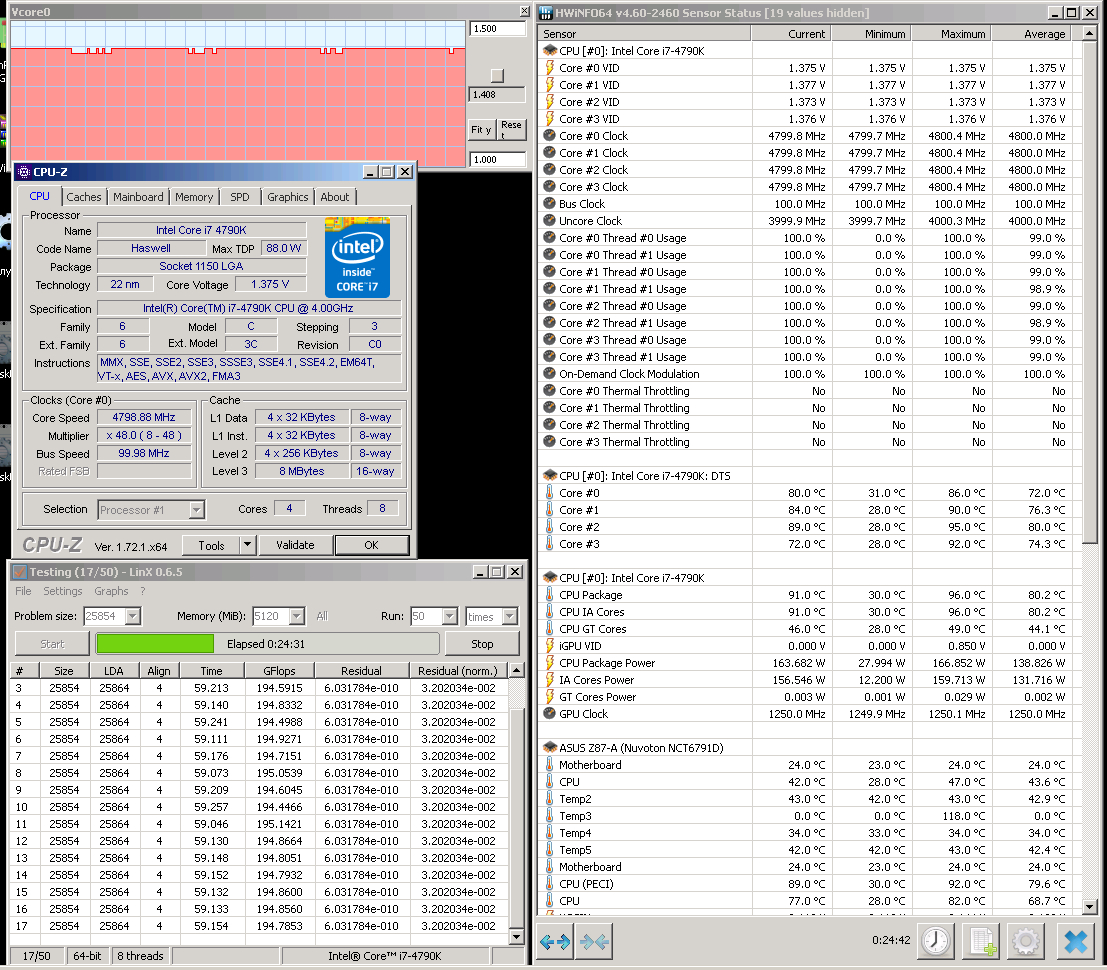Click the 'Fit y' button in Vcore0 graph
This screenshot has height=970, width=1107.
click(x=481, y=129)
